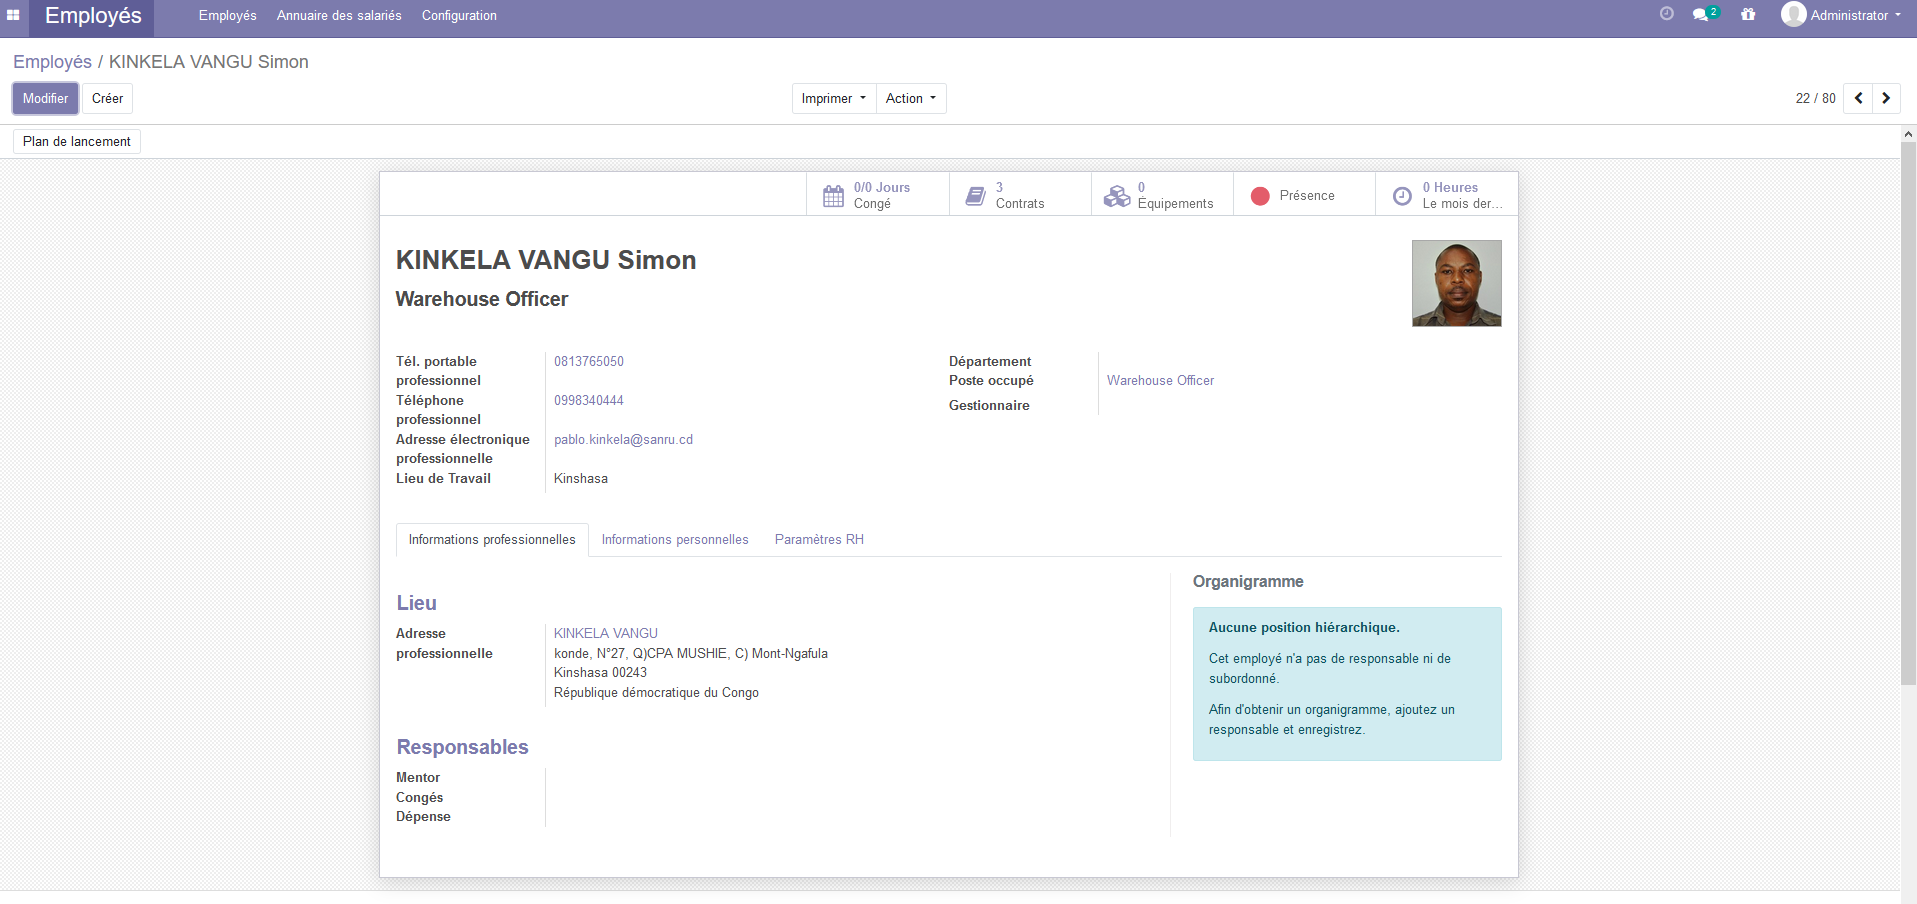Open the apps grid menu icon
Viewport: 1917px width, 904px height.
tap(13, 15)
